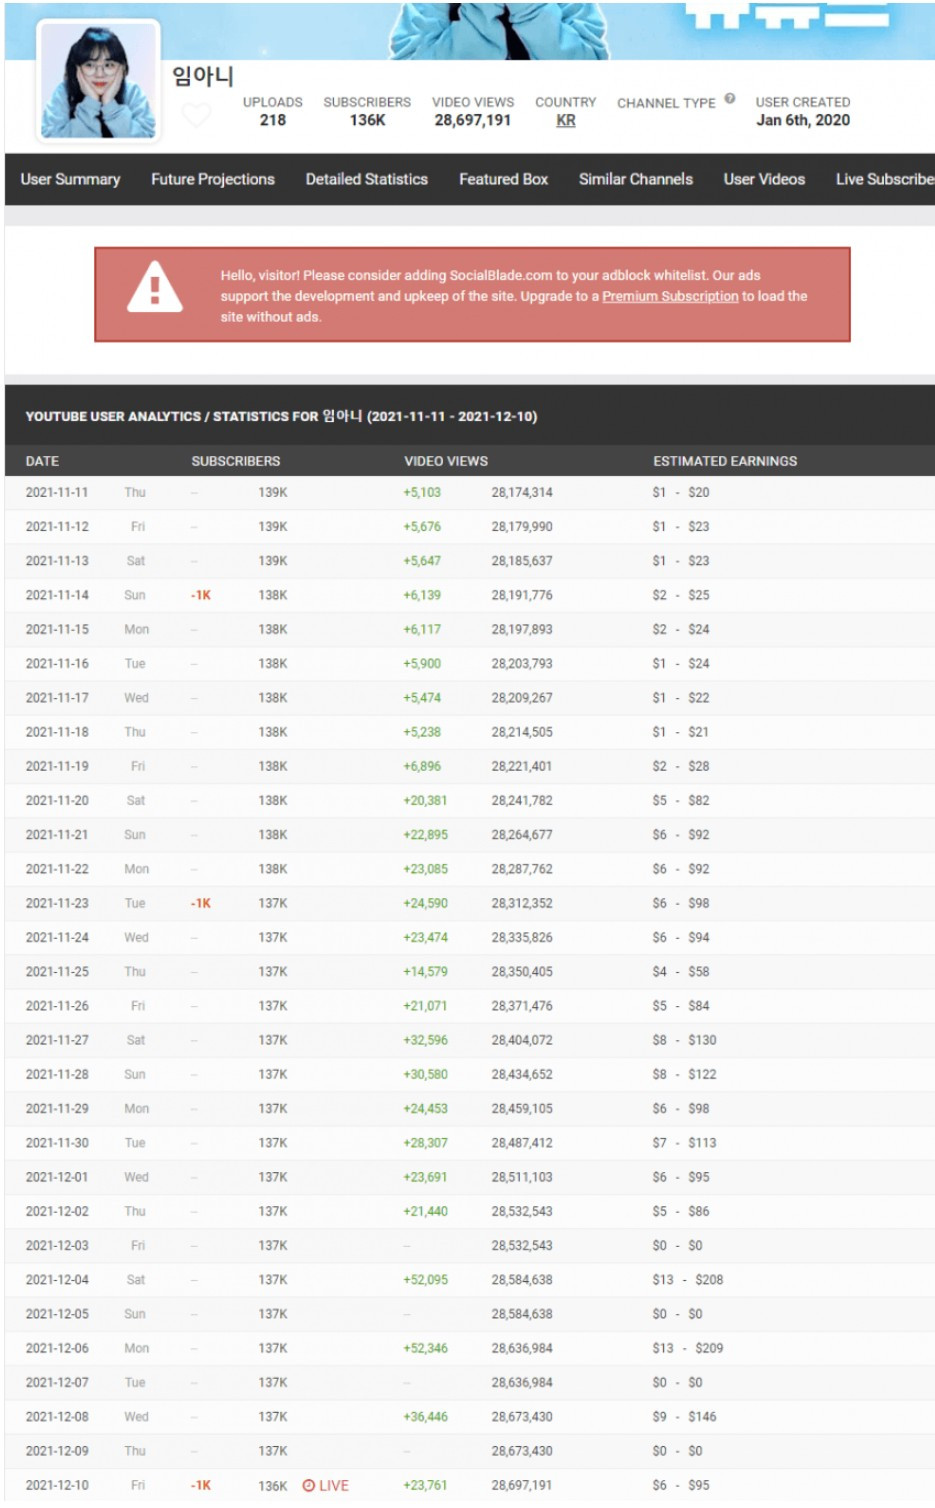This screenshot has height=1508, width=935.
Task: Click the SUBSCRIBERS column header
Action: (236, 461)
